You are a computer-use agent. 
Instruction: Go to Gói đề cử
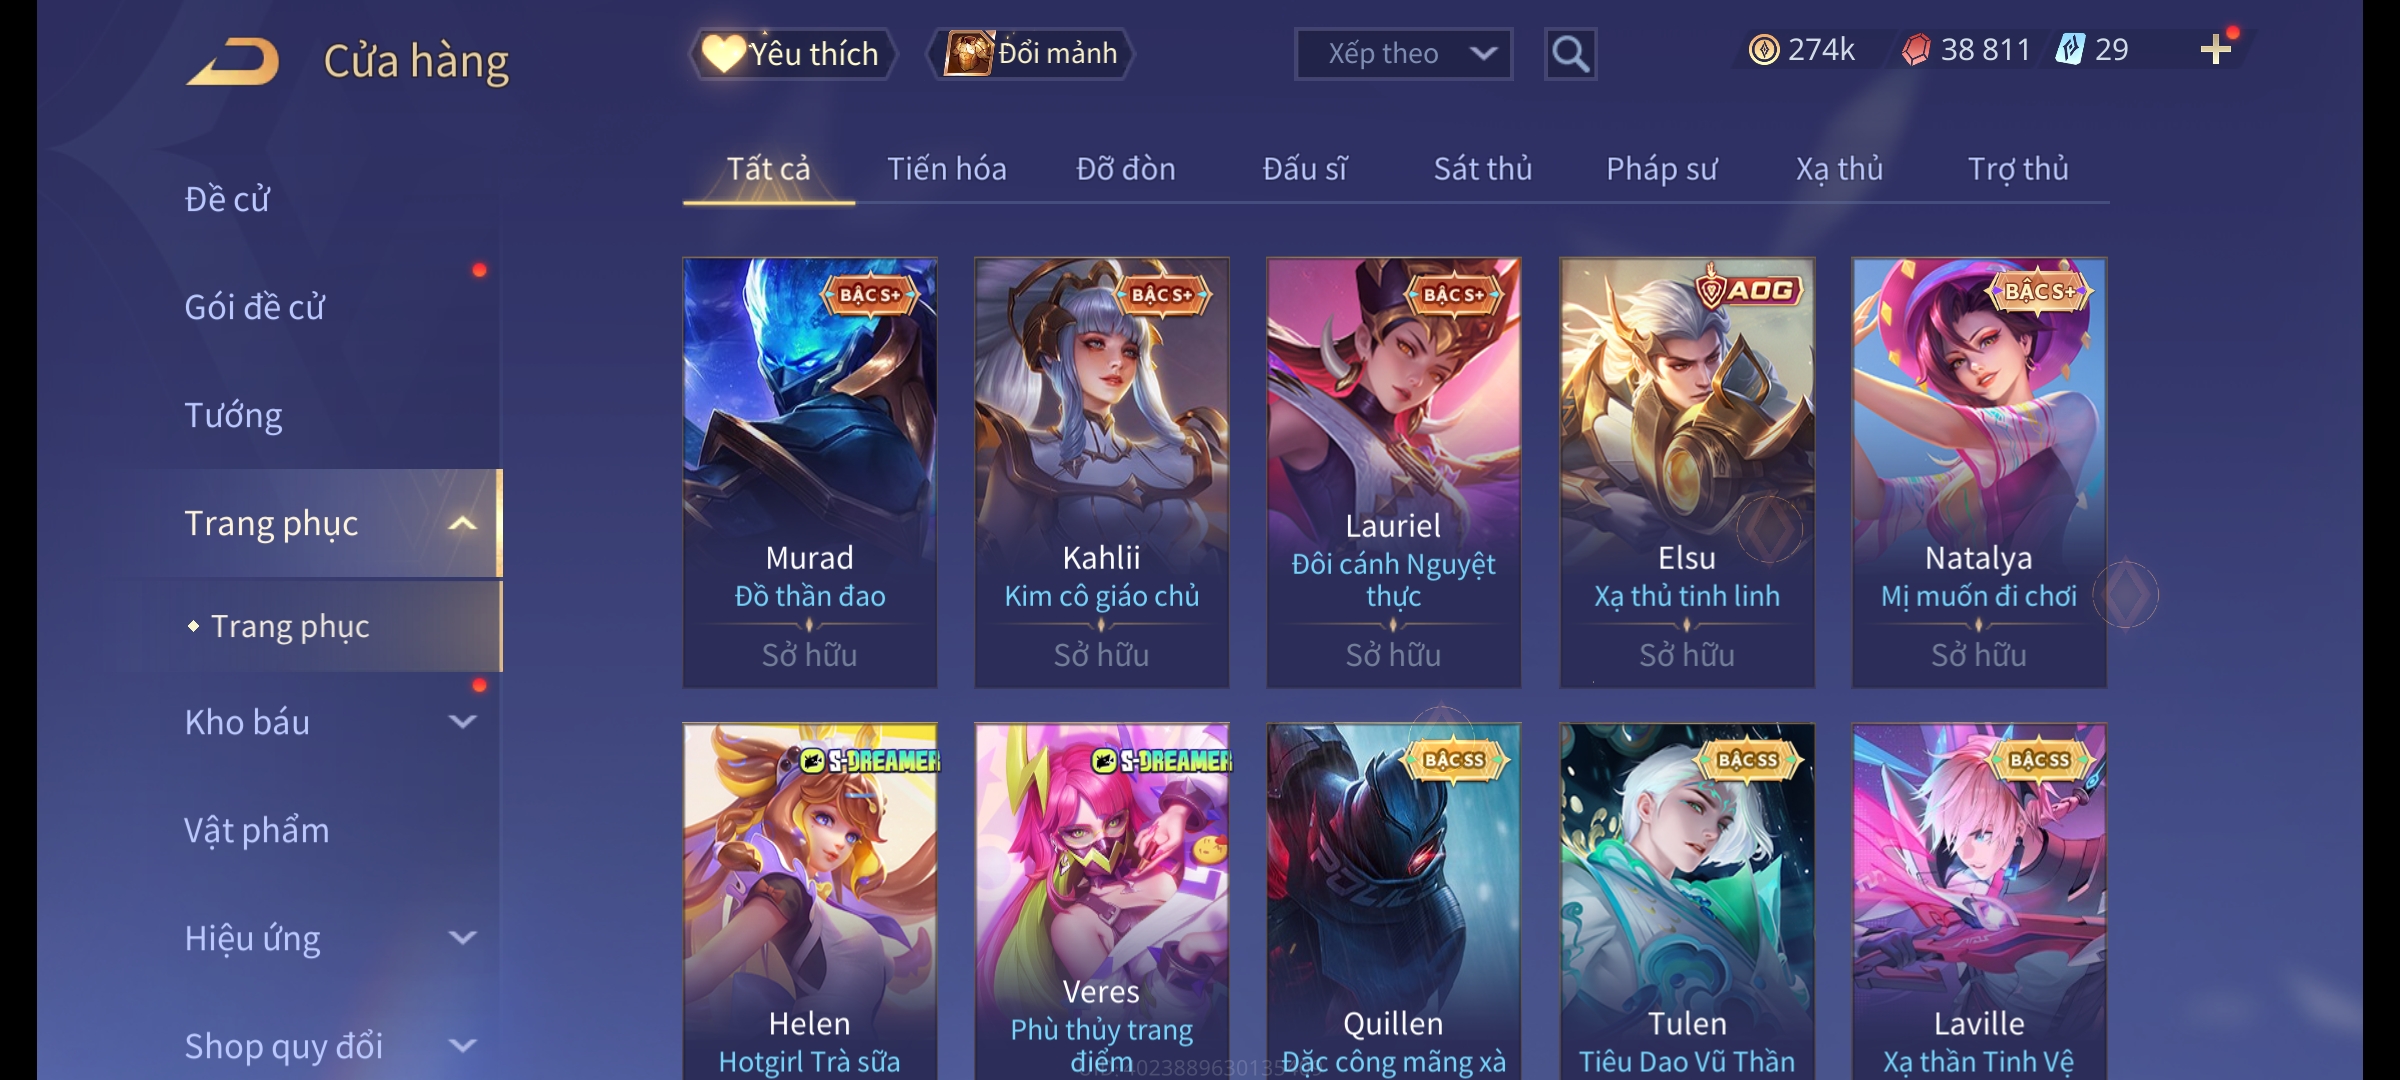pyautogui.click(x=254, y=307)
